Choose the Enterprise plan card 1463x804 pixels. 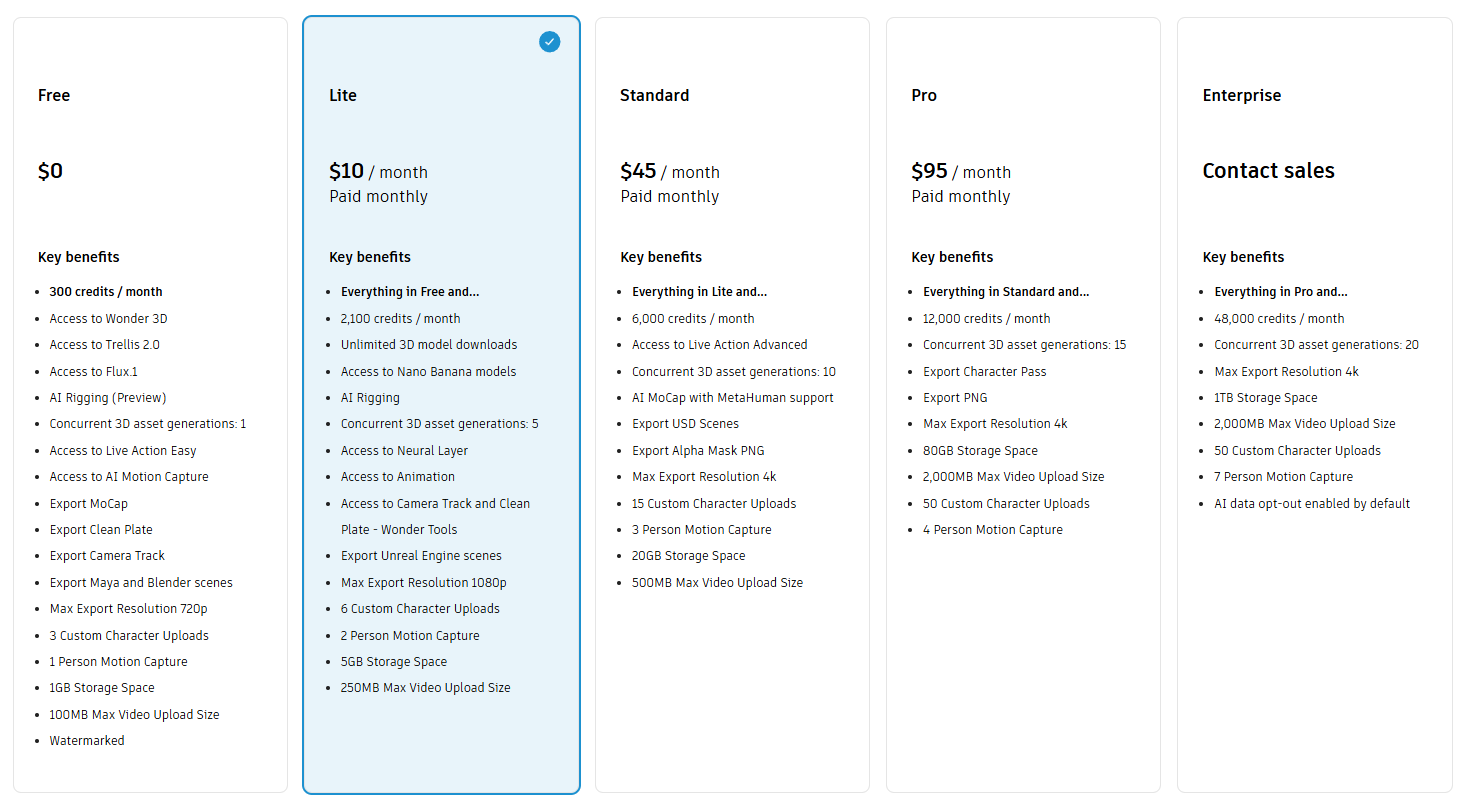click(x=1314, y=405)
